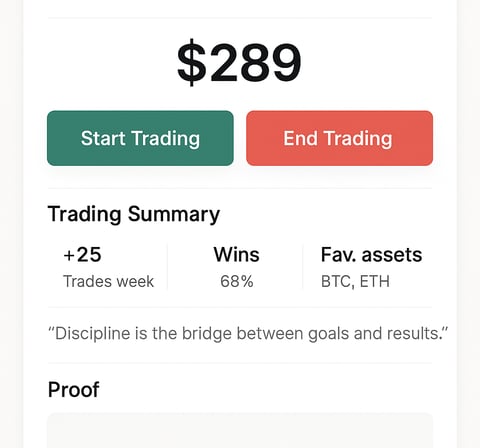This screenshot has height=448, width=480.
Task: Click the Proof section heading
Action: tap(74, 389)
